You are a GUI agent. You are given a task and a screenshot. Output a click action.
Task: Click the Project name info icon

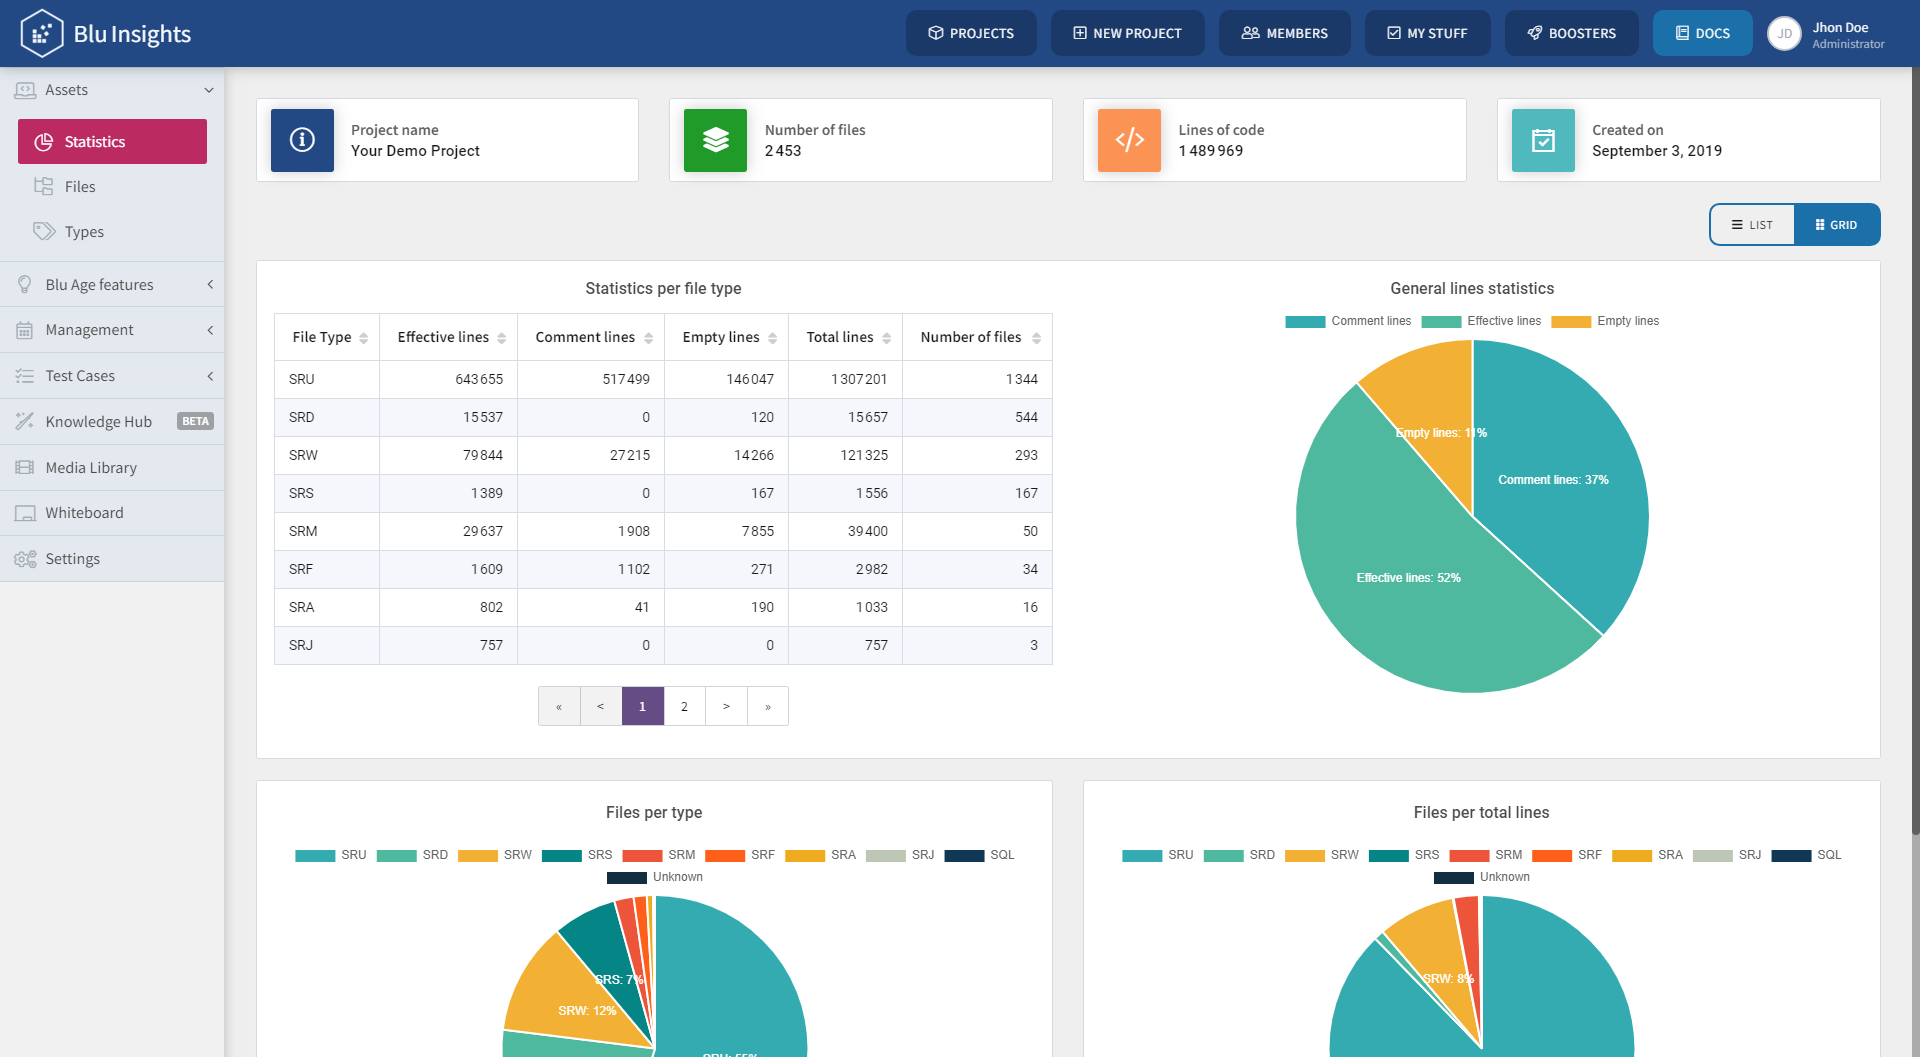click(x=302, y=140)
